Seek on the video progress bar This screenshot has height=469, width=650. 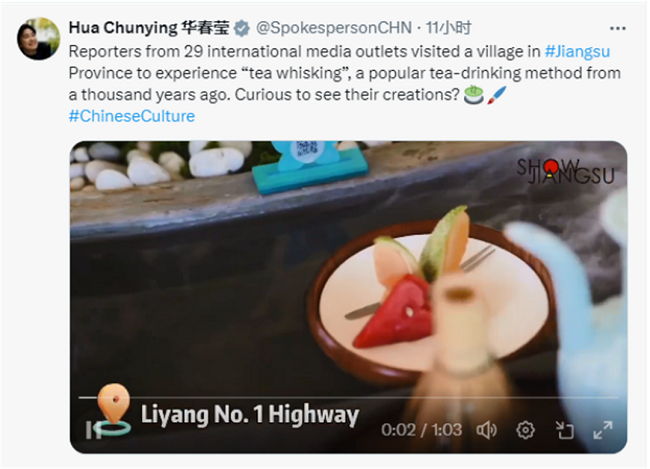click(348, 397)
